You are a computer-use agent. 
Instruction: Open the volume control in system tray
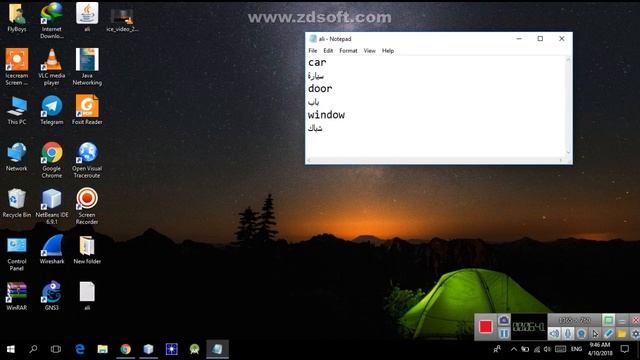point(547,349)
